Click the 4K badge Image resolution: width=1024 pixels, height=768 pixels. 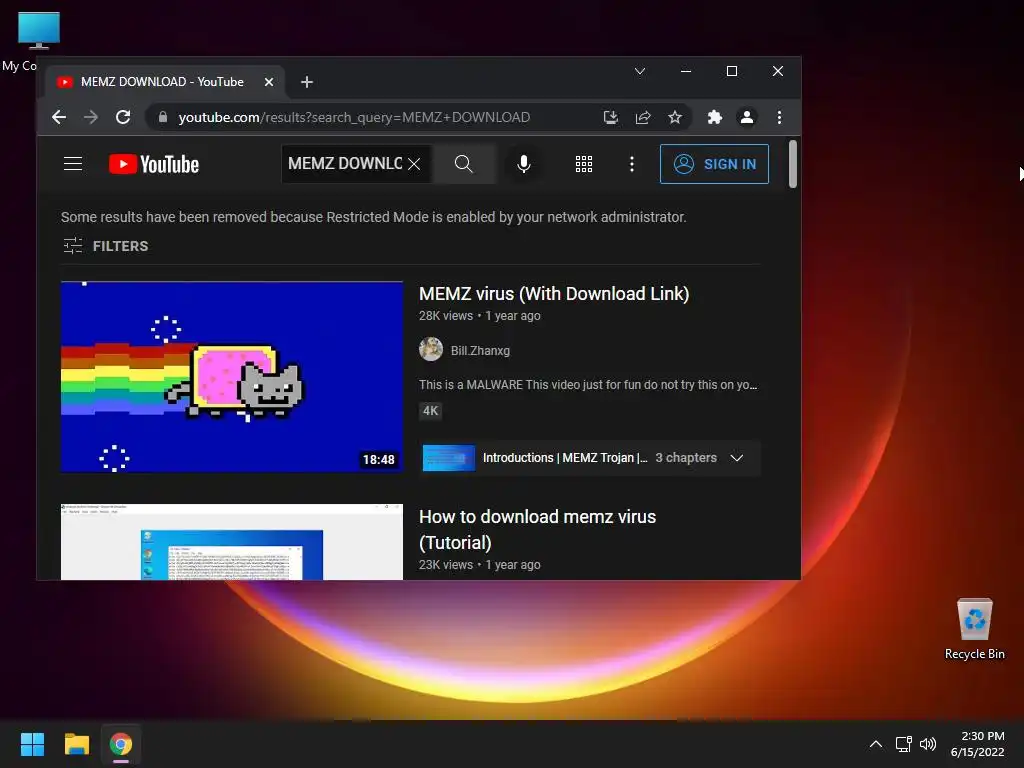pyautogui.click(x=430, y=411)
